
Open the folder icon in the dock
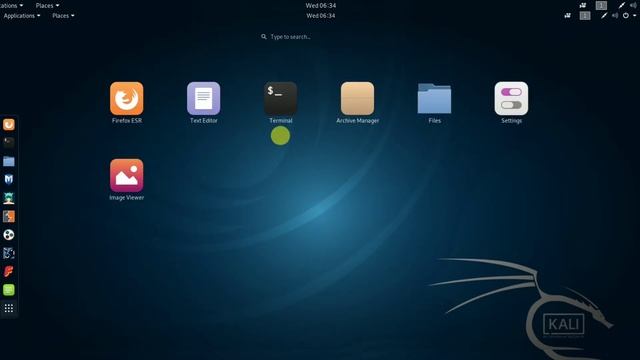click(9, 161)
